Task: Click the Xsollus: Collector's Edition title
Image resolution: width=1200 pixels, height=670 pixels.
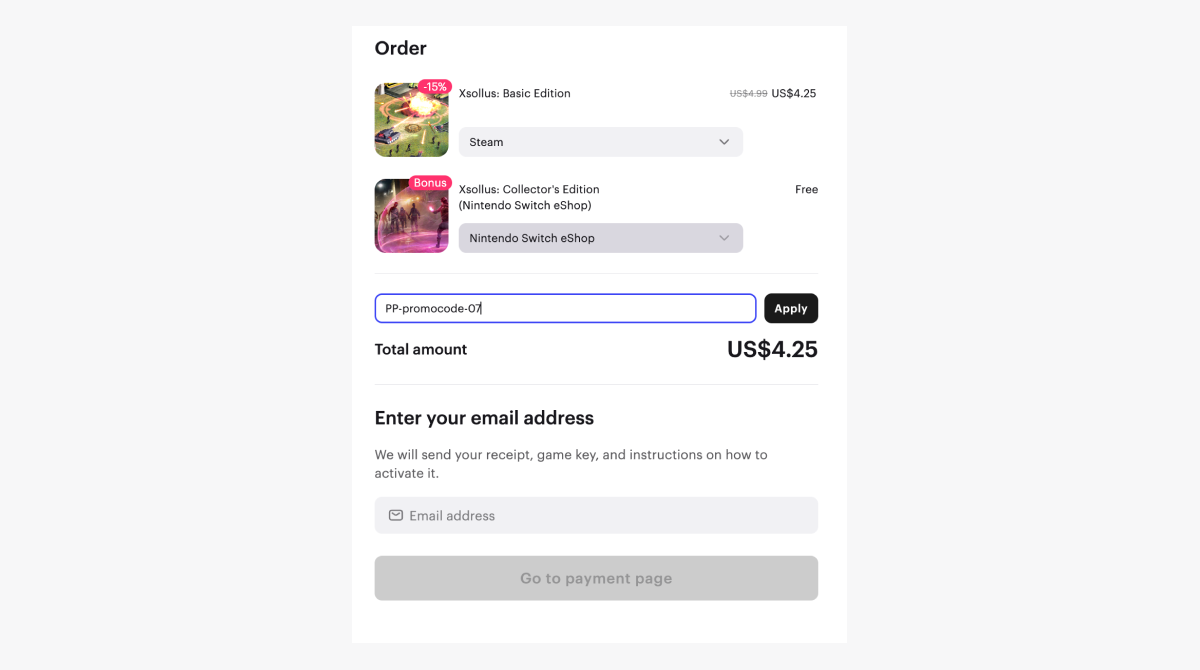Action: click(529, 189)
